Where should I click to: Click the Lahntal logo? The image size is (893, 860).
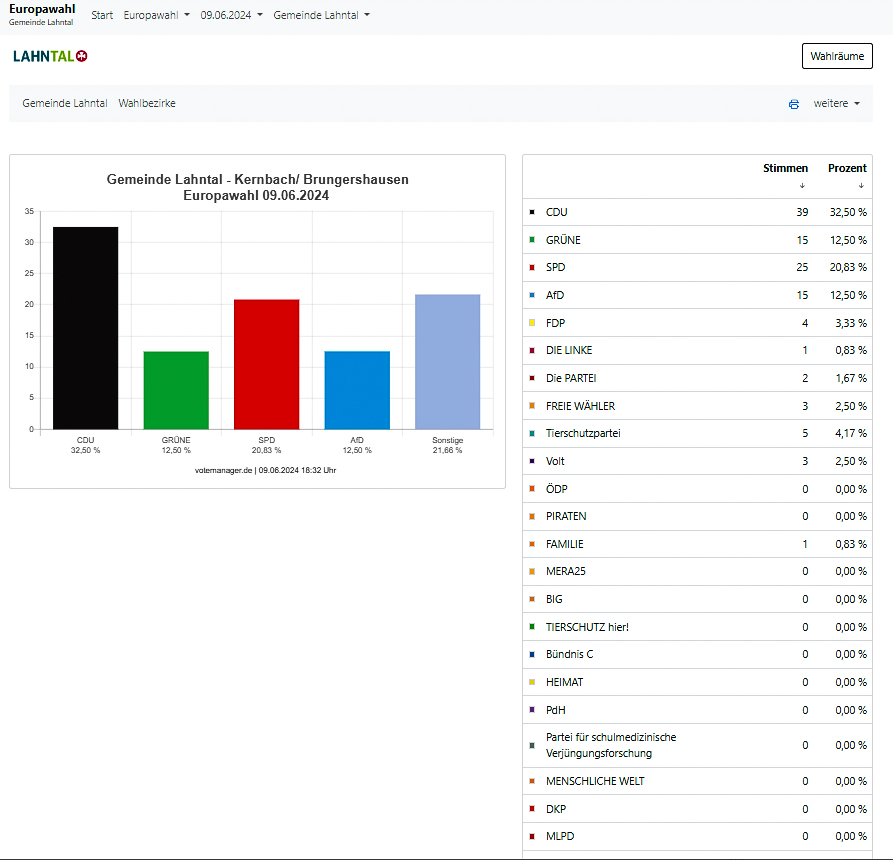[x=50, y=57]
